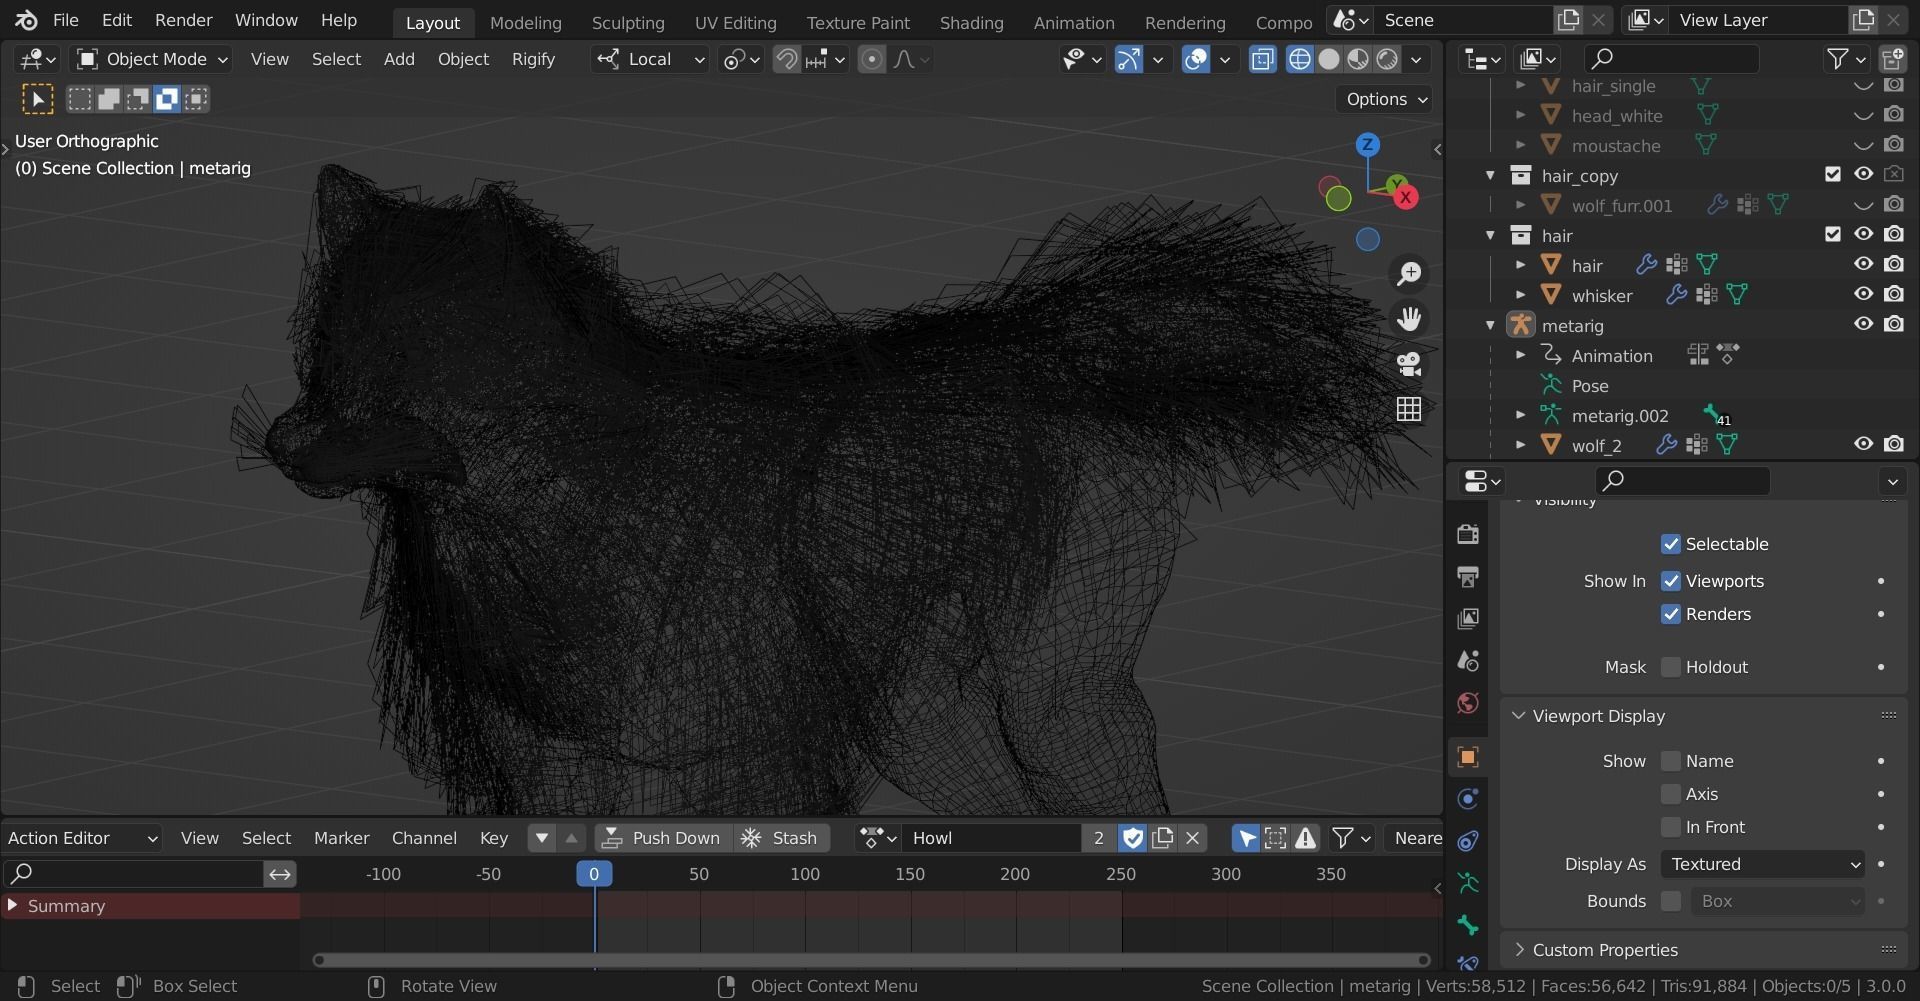The height and width of the screenshot is (1001, 1920).
Task: Open the View Layer properties tab
Action: (x=1468, y=619)
